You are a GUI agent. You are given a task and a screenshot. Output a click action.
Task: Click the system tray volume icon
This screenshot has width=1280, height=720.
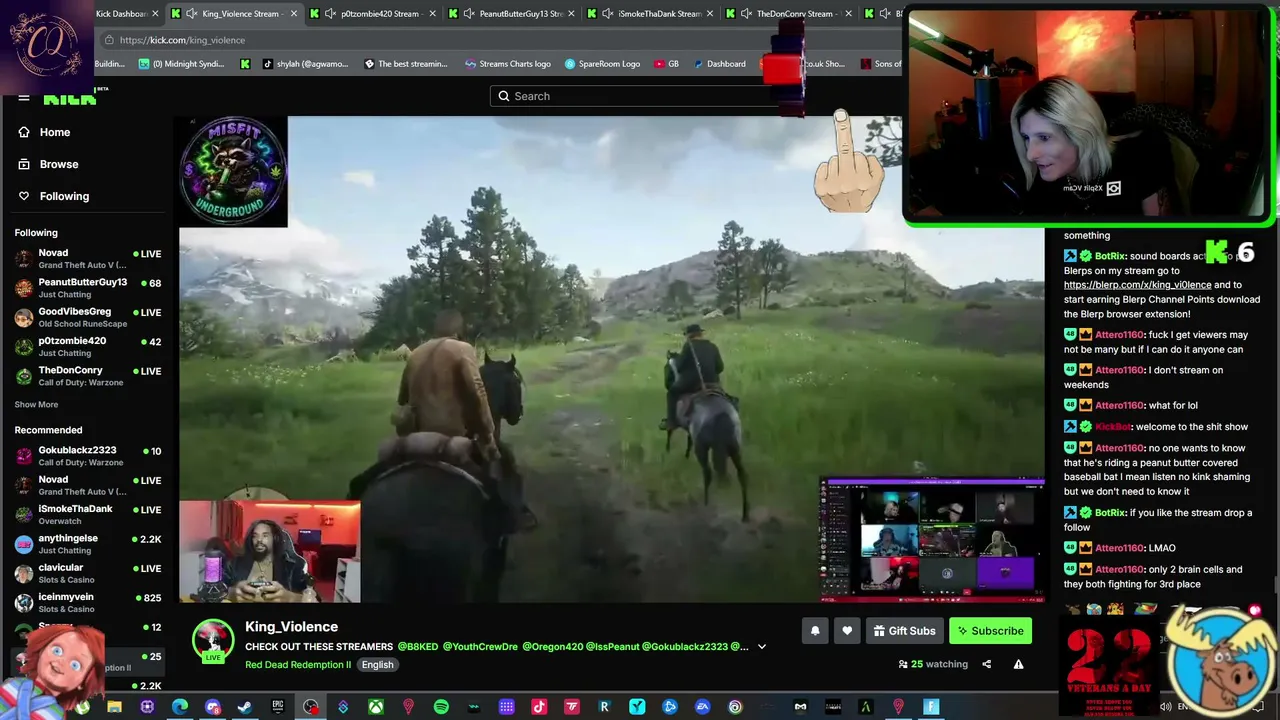point(1166,707)
